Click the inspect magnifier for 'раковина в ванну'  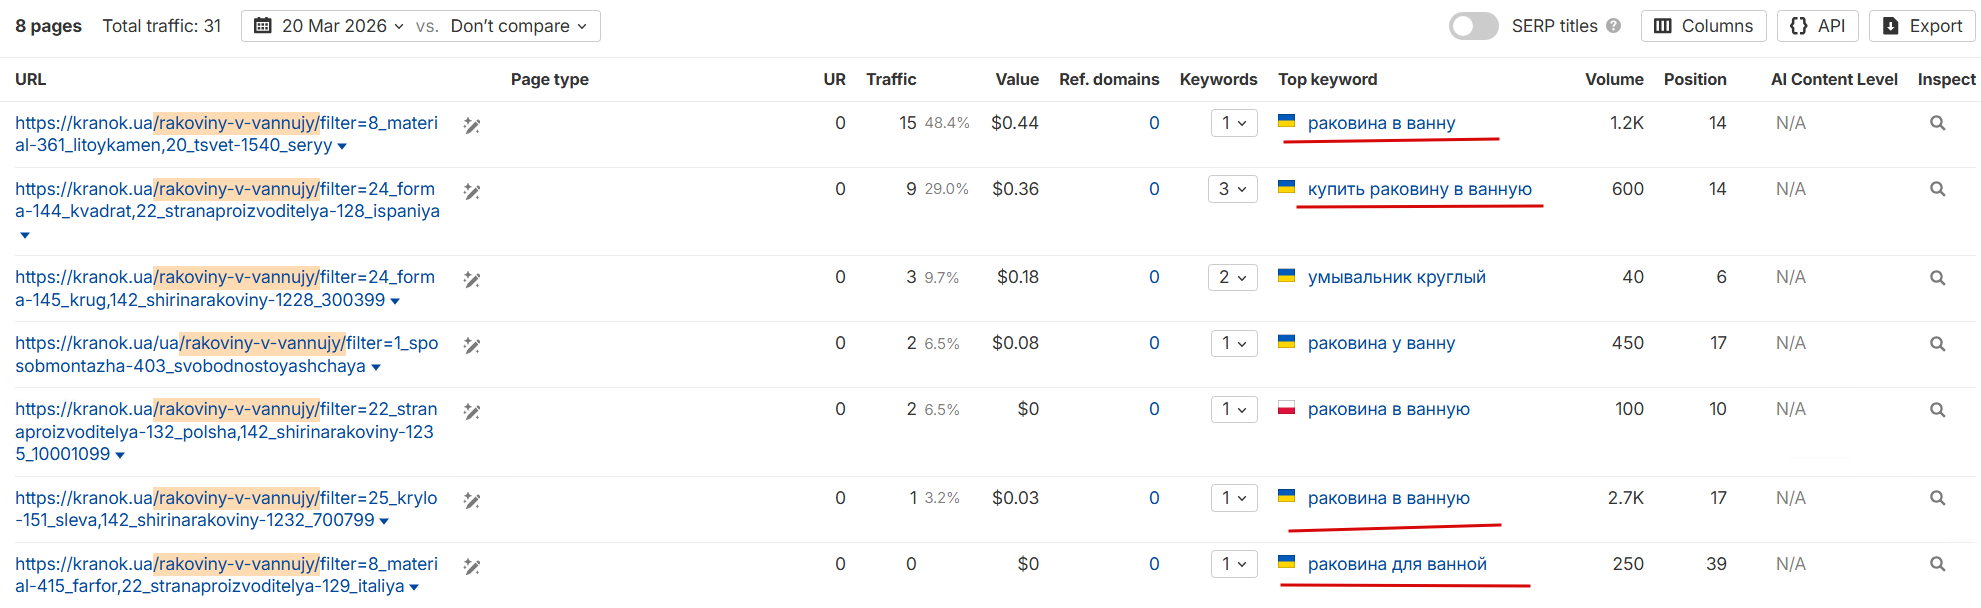click(x=1937, y=123)
